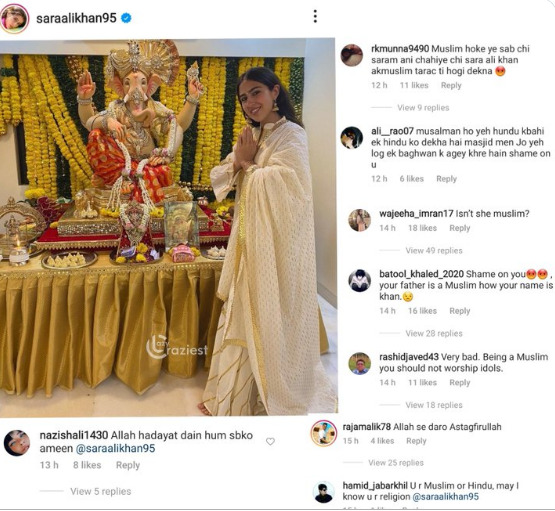Screen dimensions: 555x511
Task: Expand View 9 replies under rkmunna9490
Action: pos(423,108)
